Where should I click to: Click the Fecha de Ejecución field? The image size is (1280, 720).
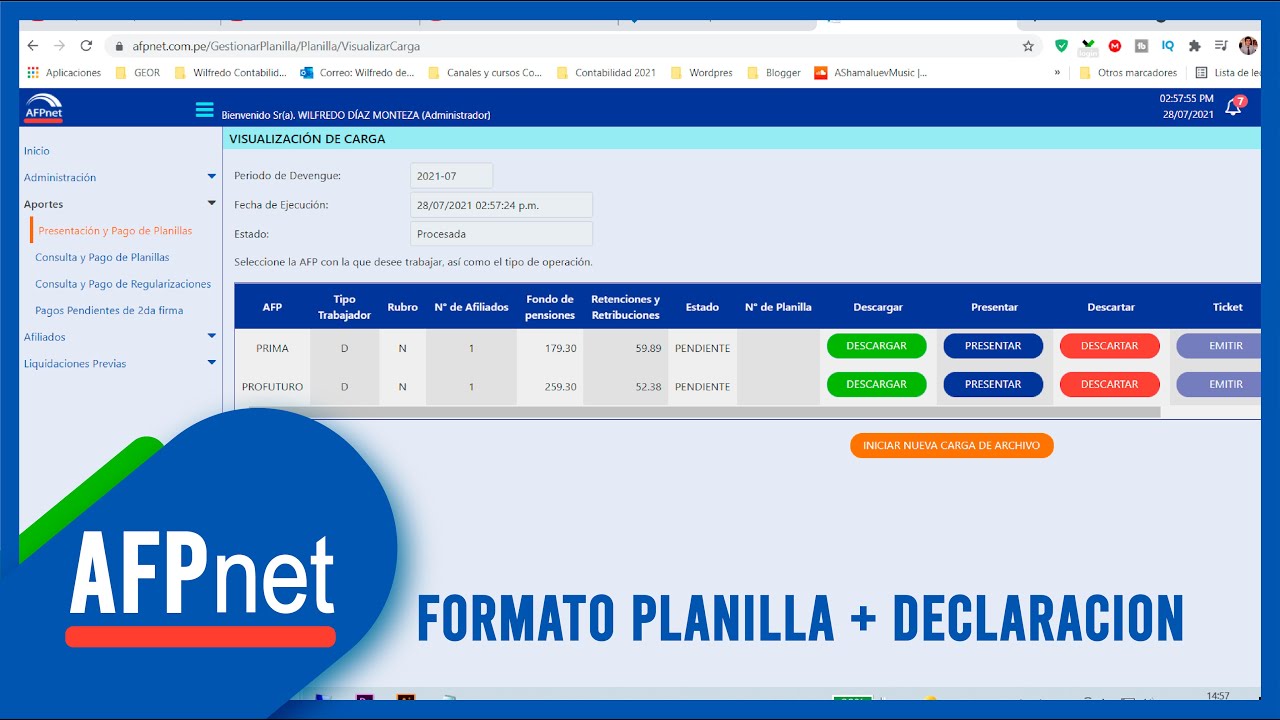tap(501, 205)
